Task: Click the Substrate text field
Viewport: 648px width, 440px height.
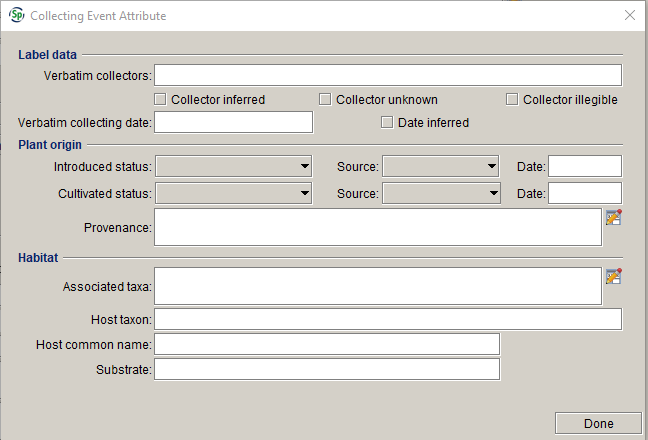Action: click(327, 369)
